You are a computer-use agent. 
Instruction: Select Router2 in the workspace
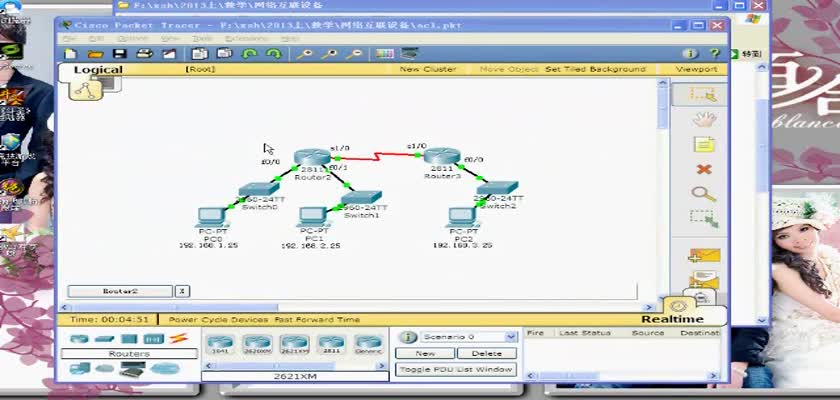312,157
